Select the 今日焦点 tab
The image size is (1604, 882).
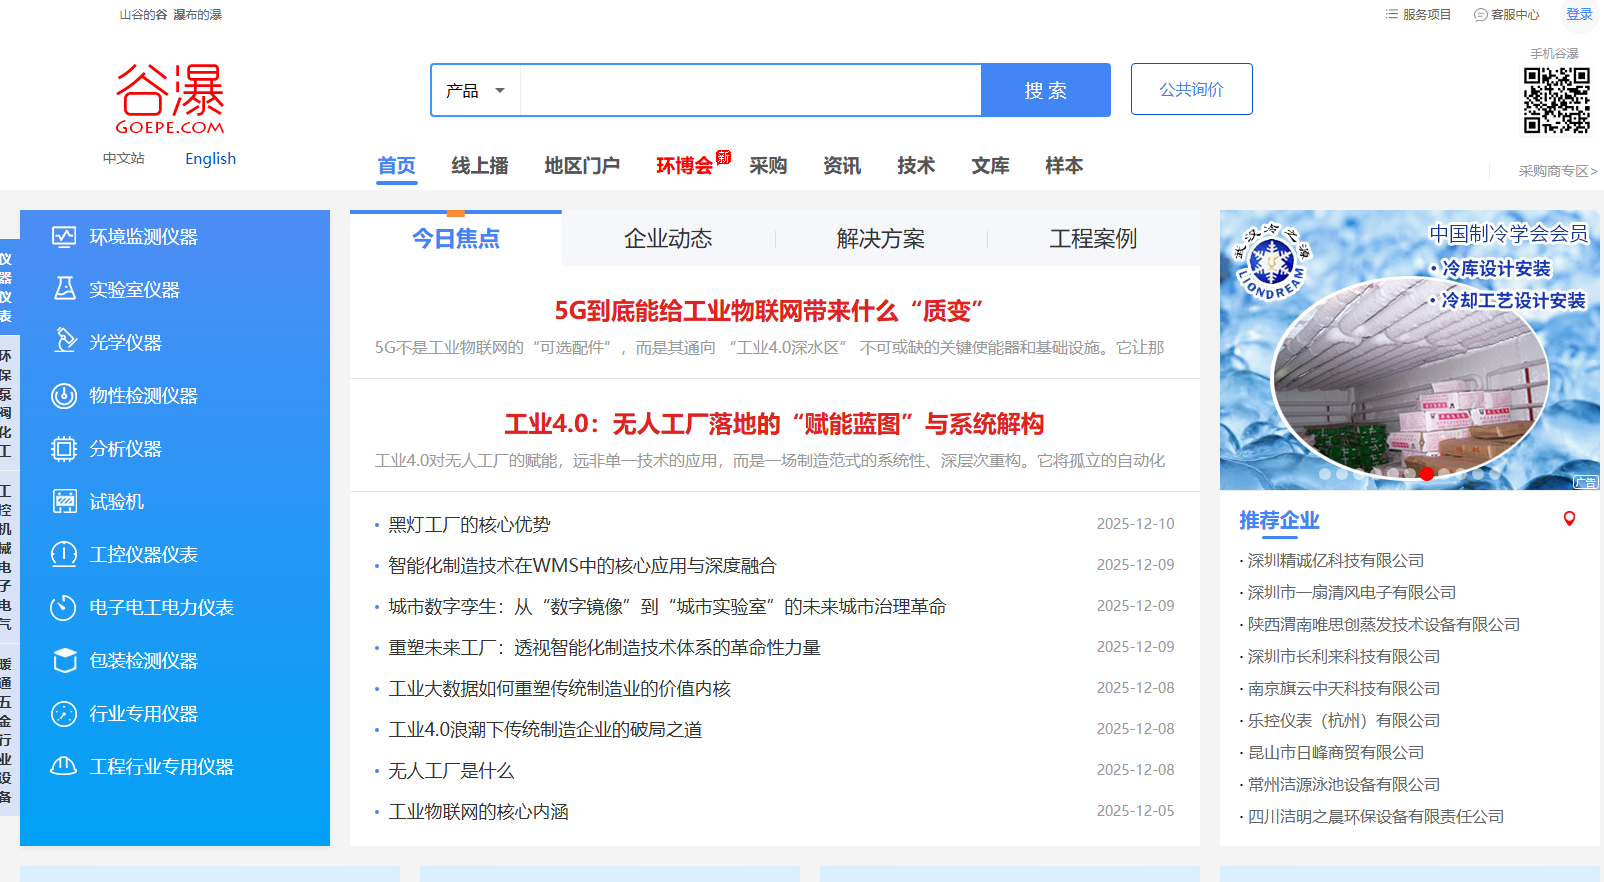click(456, 239)
